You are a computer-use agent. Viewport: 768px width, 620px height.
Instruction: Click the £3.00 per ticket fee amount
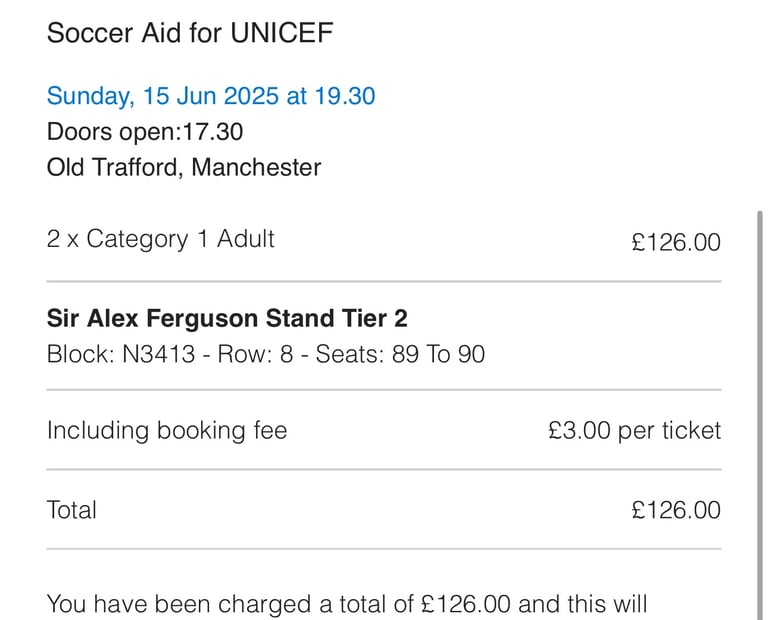coord(634,430)
